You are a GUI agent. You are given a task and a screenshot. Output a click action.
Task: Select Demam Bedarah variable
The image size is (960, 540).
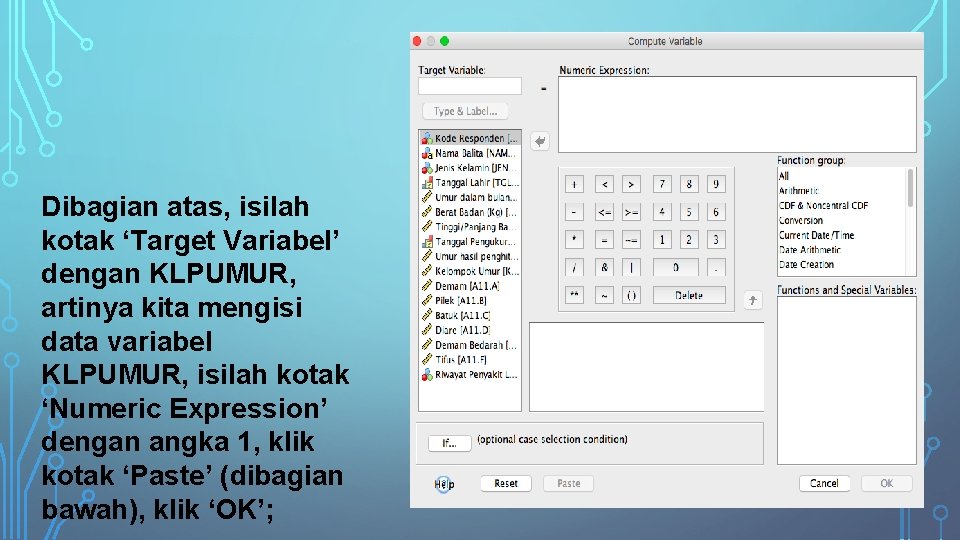pos(470,345)
